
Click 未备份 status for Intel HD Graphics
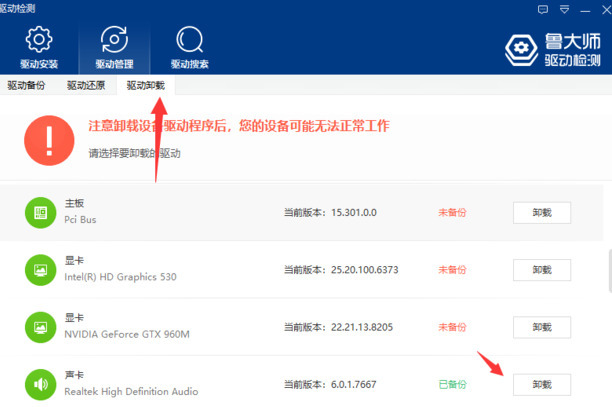tap(452, 270)
